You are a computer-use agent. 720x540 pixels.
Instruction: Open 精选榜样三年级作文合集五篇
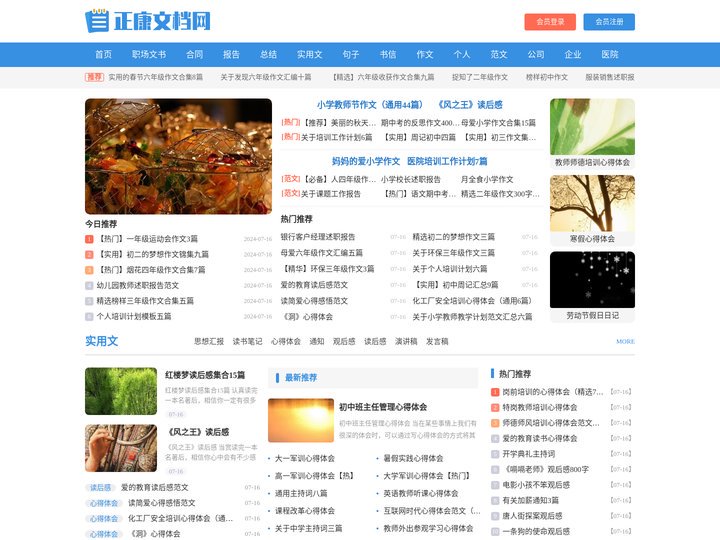tap(145, 301)
